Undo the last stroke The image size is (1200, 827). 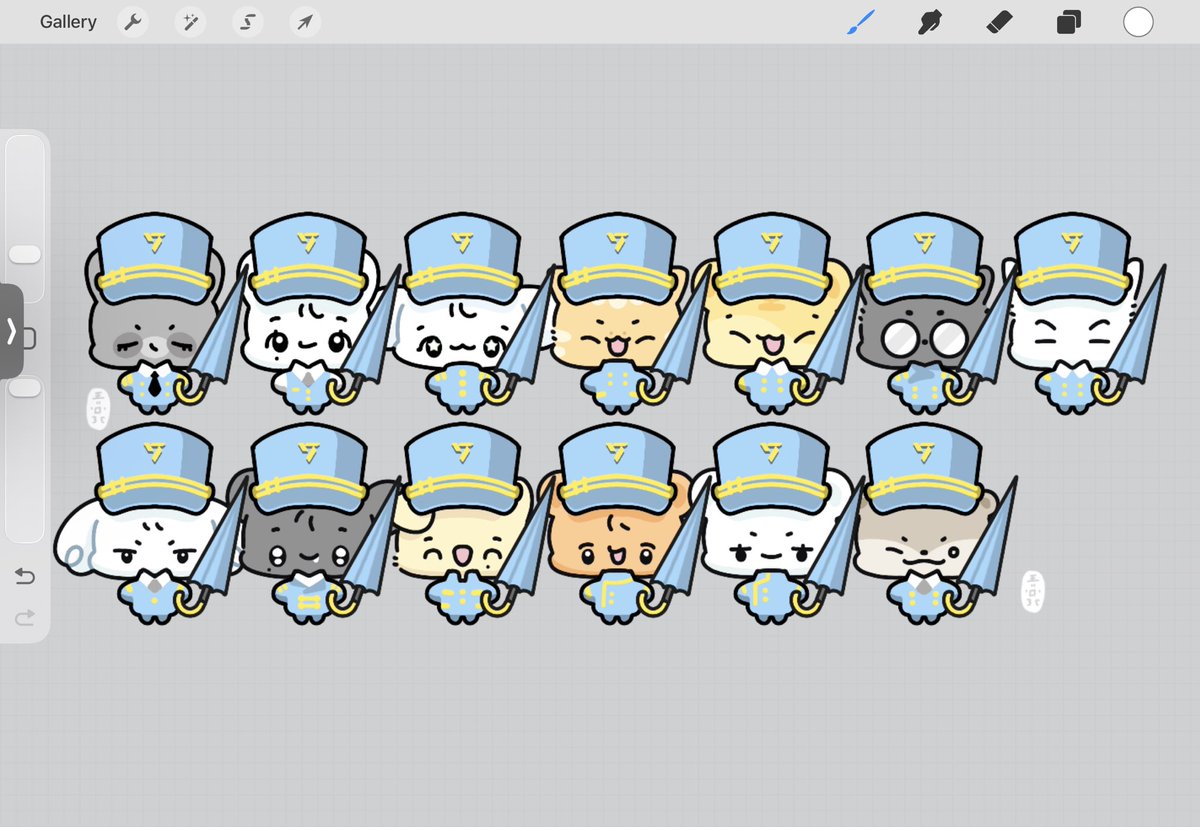[25, 576]
